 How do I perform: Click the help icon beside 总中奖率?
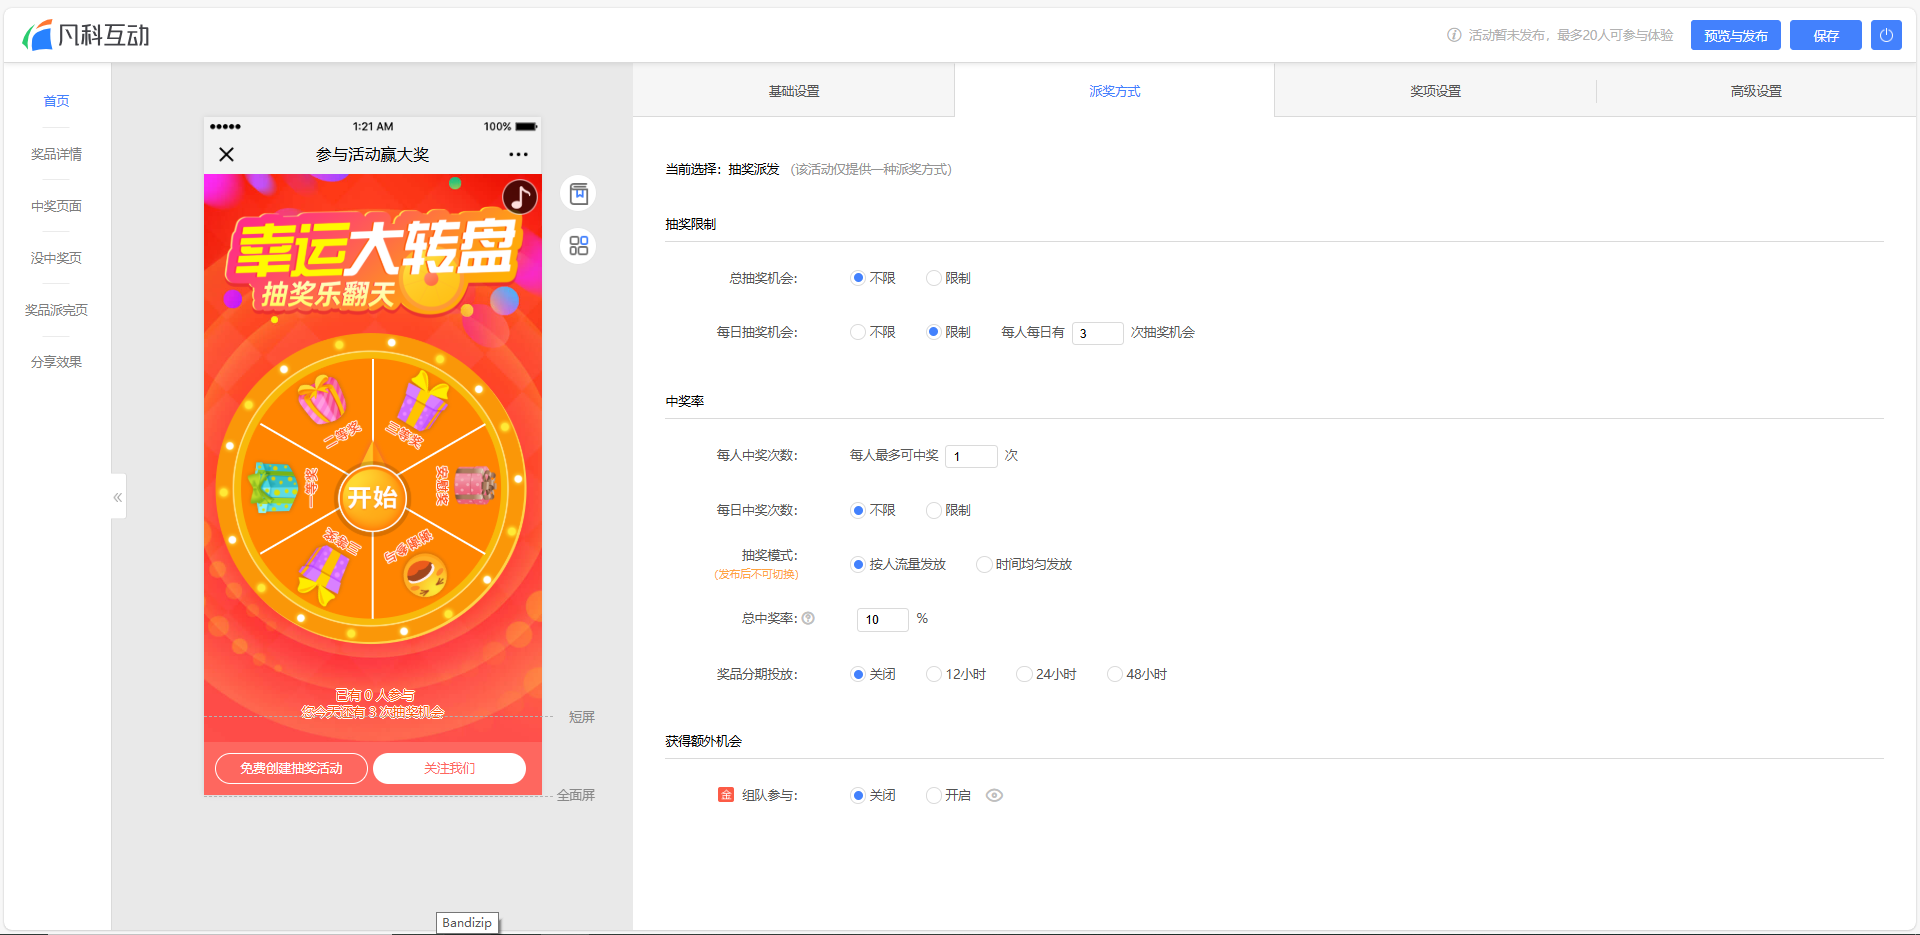pyautogui.click(x=808, y=618)
